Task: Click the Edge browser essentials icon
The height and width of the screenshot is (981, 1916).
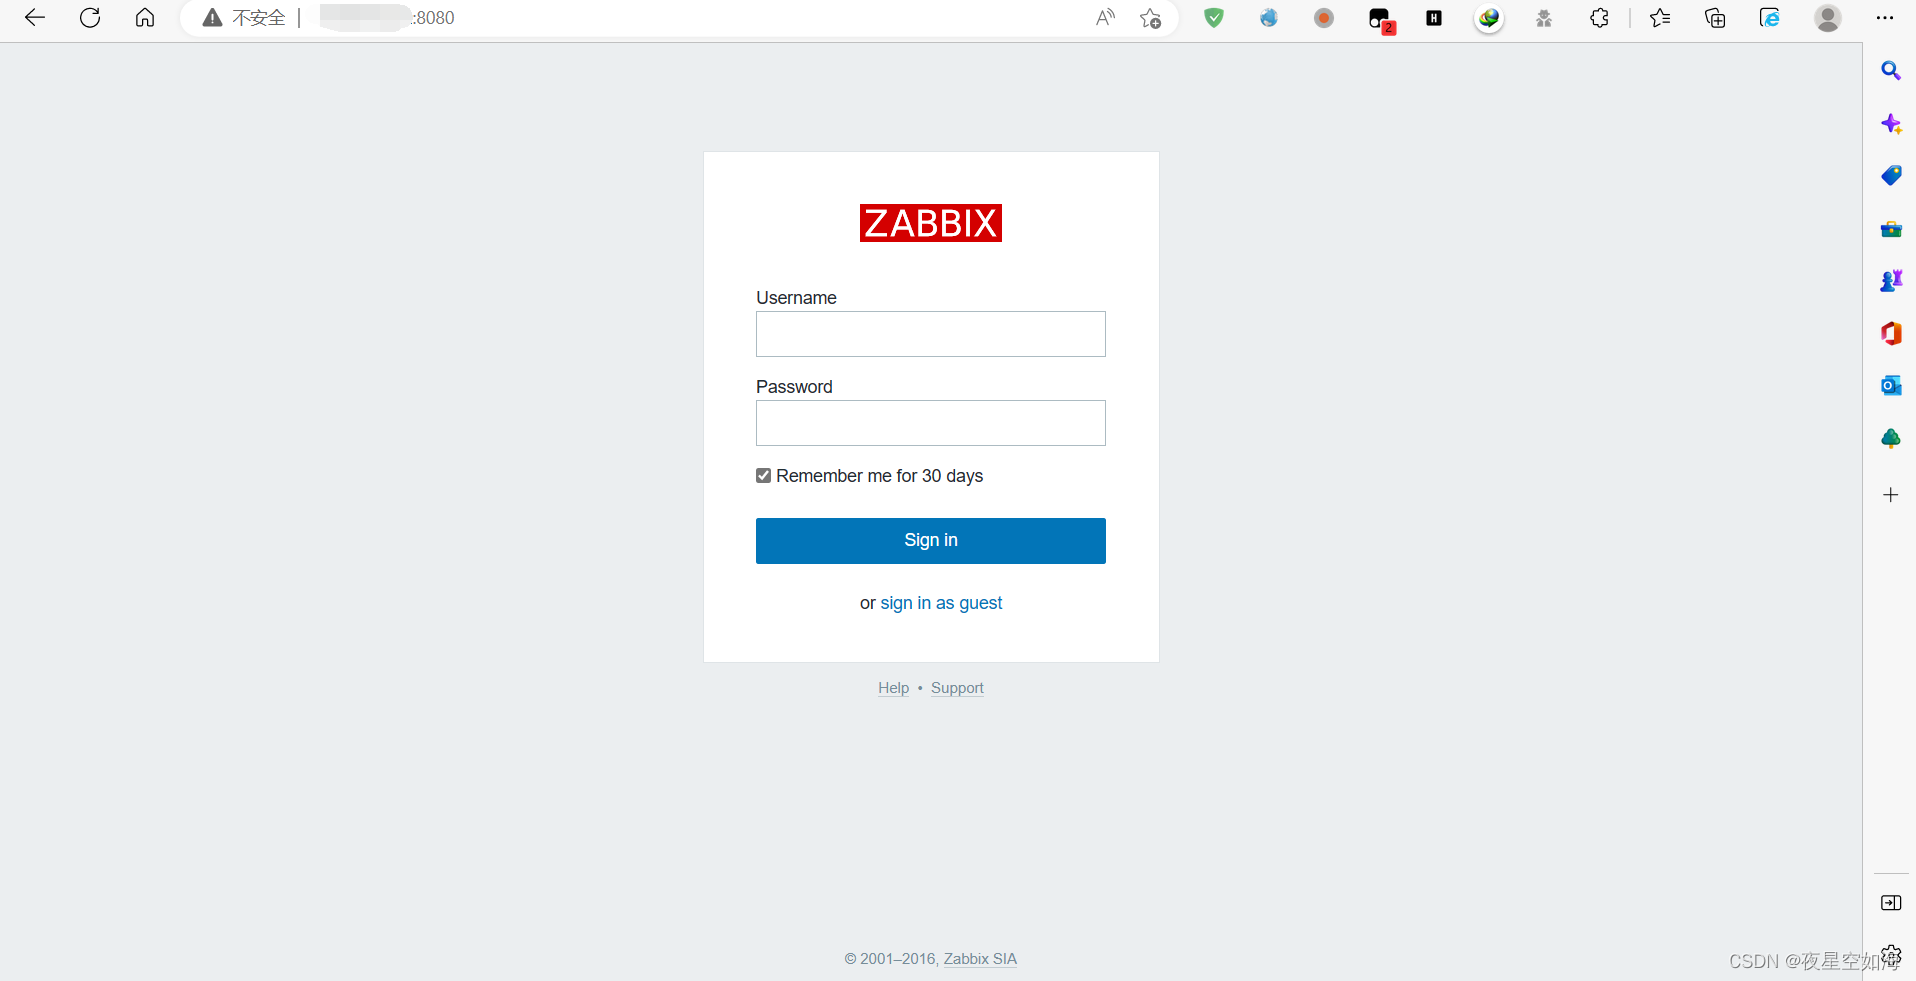Action: pos(1770,18)
